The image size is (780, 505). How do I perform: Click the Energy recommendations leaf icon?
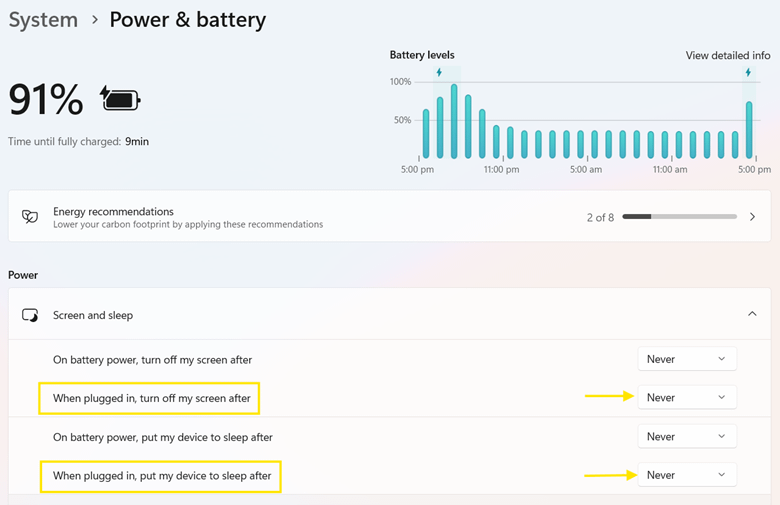(30, 217)
